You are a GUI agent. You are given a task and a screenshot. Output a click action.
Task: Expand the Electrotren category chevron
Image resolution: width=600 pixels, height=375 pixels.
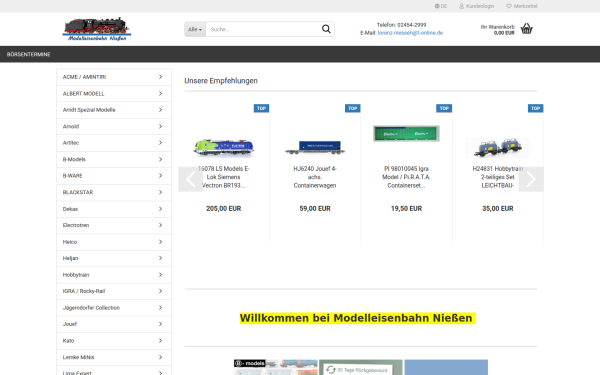coord(160,225)
